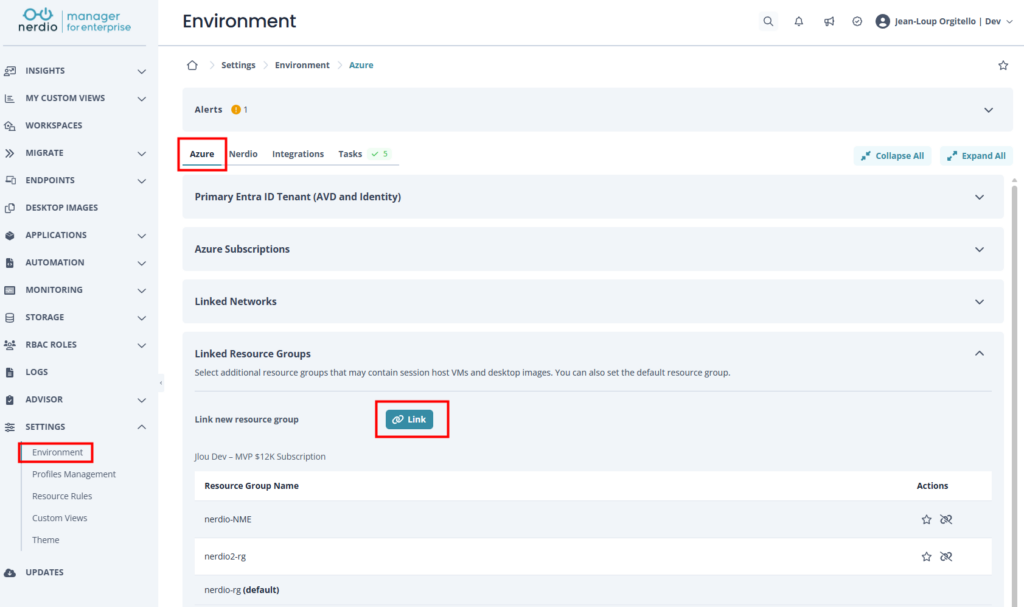1024x607 pixels.
Task: Set nerdio2-rg as default with star
Action: (926, 557)
